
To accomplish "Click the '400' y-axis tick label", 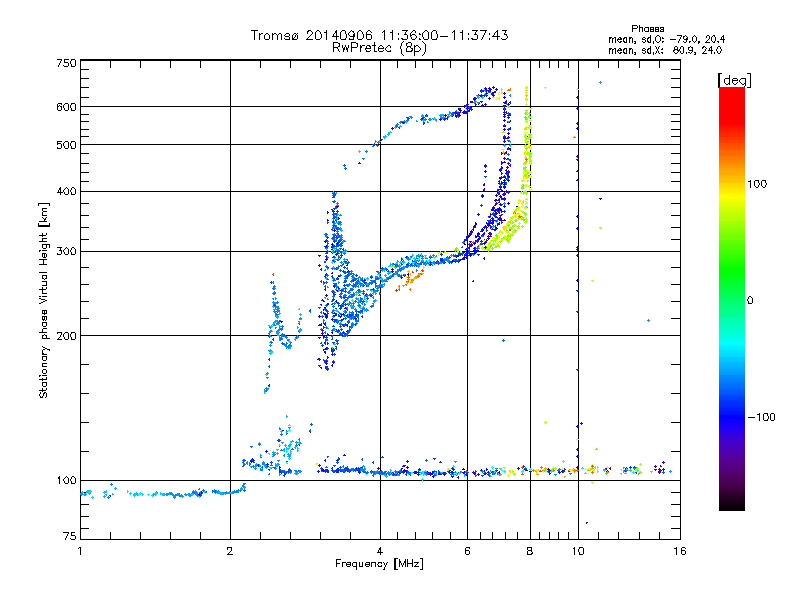I will (66, 191).
